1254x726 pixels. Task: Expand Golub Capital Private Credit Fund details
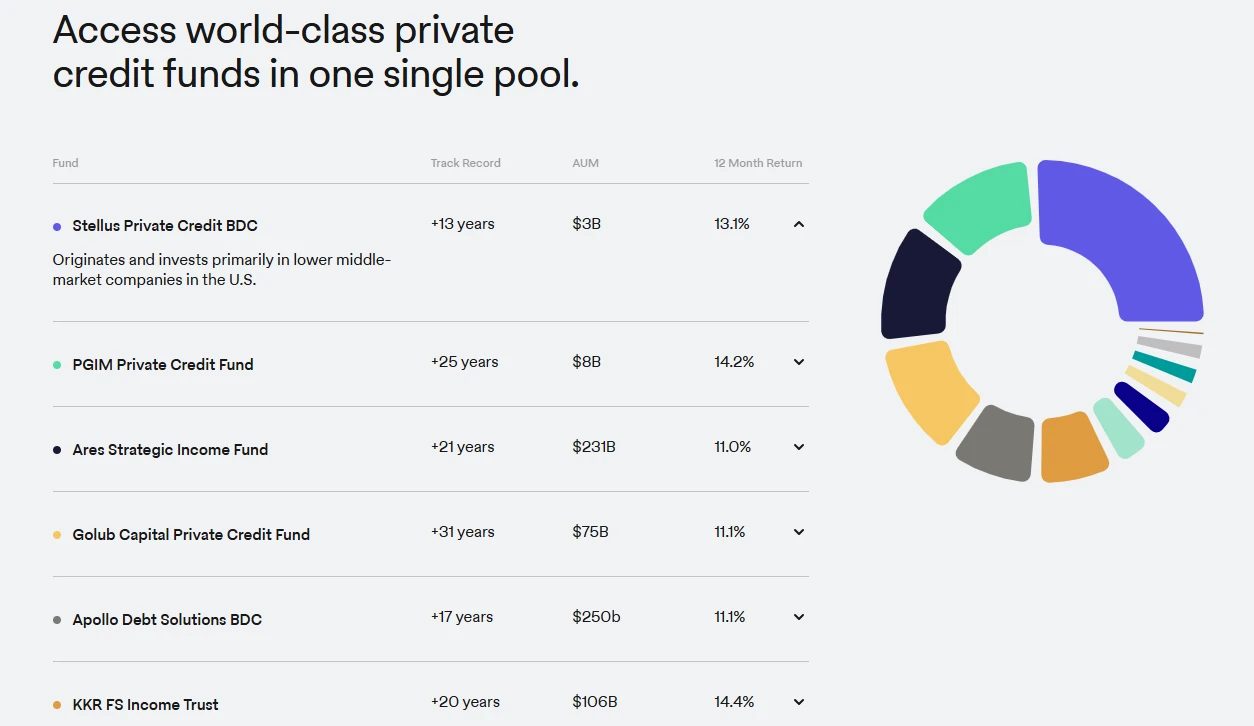[798, 532]
